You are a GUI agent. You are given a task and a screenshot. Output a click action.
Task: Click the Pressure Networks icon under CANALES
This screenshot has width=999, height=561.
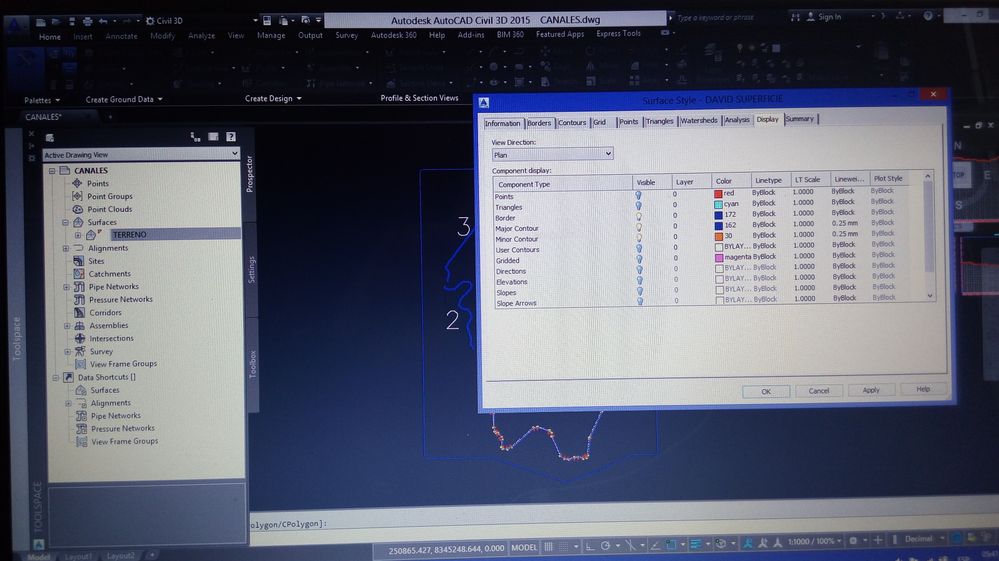tap(79, 299)
